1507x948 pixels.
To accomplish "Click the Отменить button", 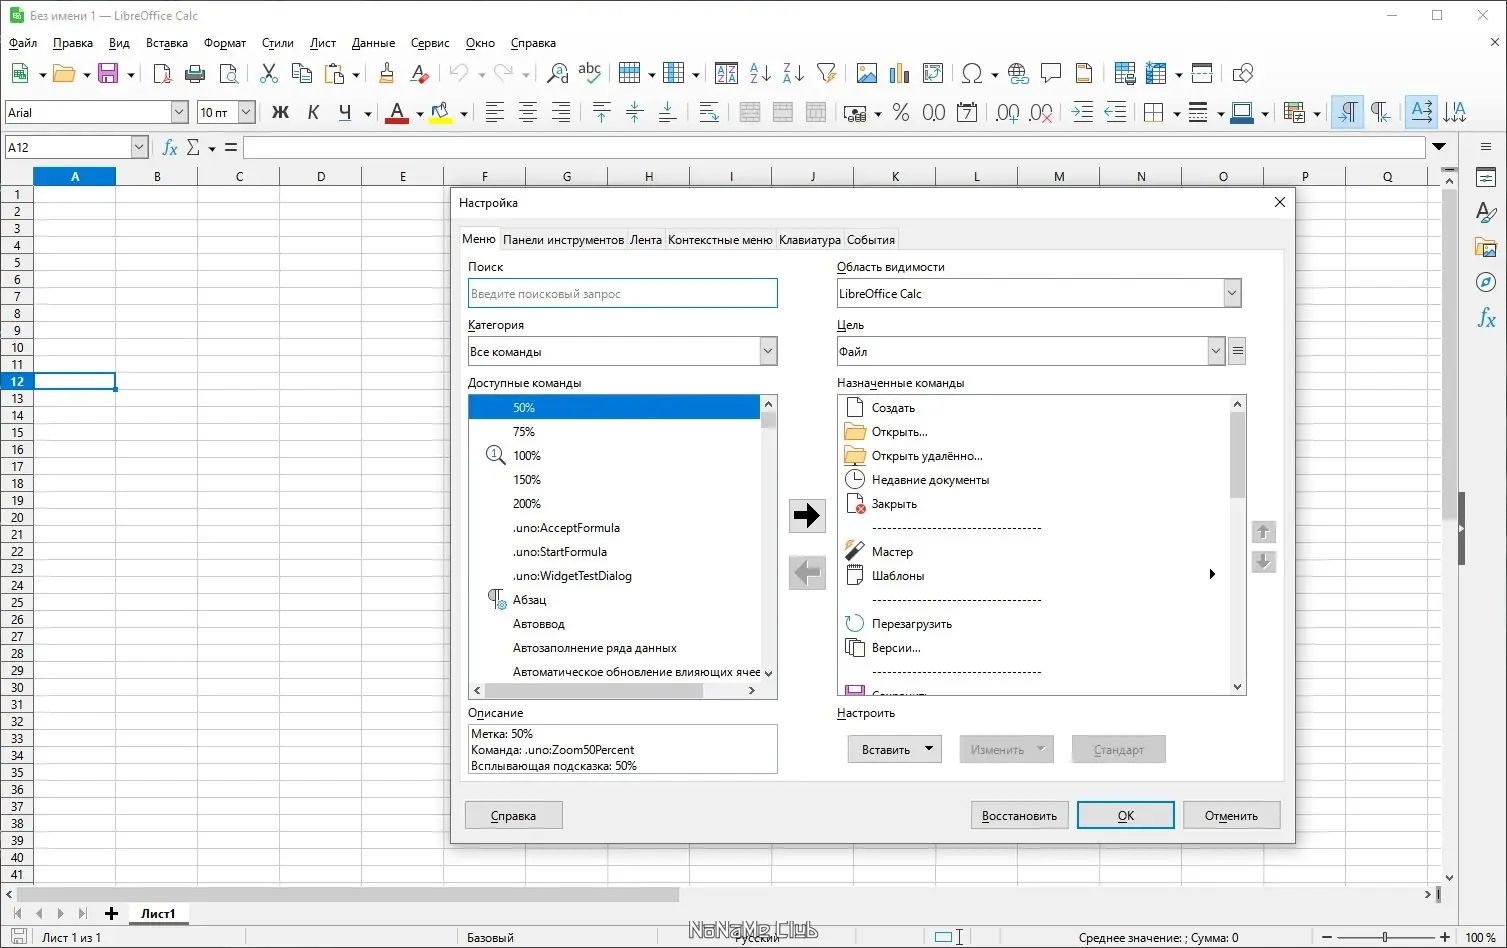I will [1230, 816].
